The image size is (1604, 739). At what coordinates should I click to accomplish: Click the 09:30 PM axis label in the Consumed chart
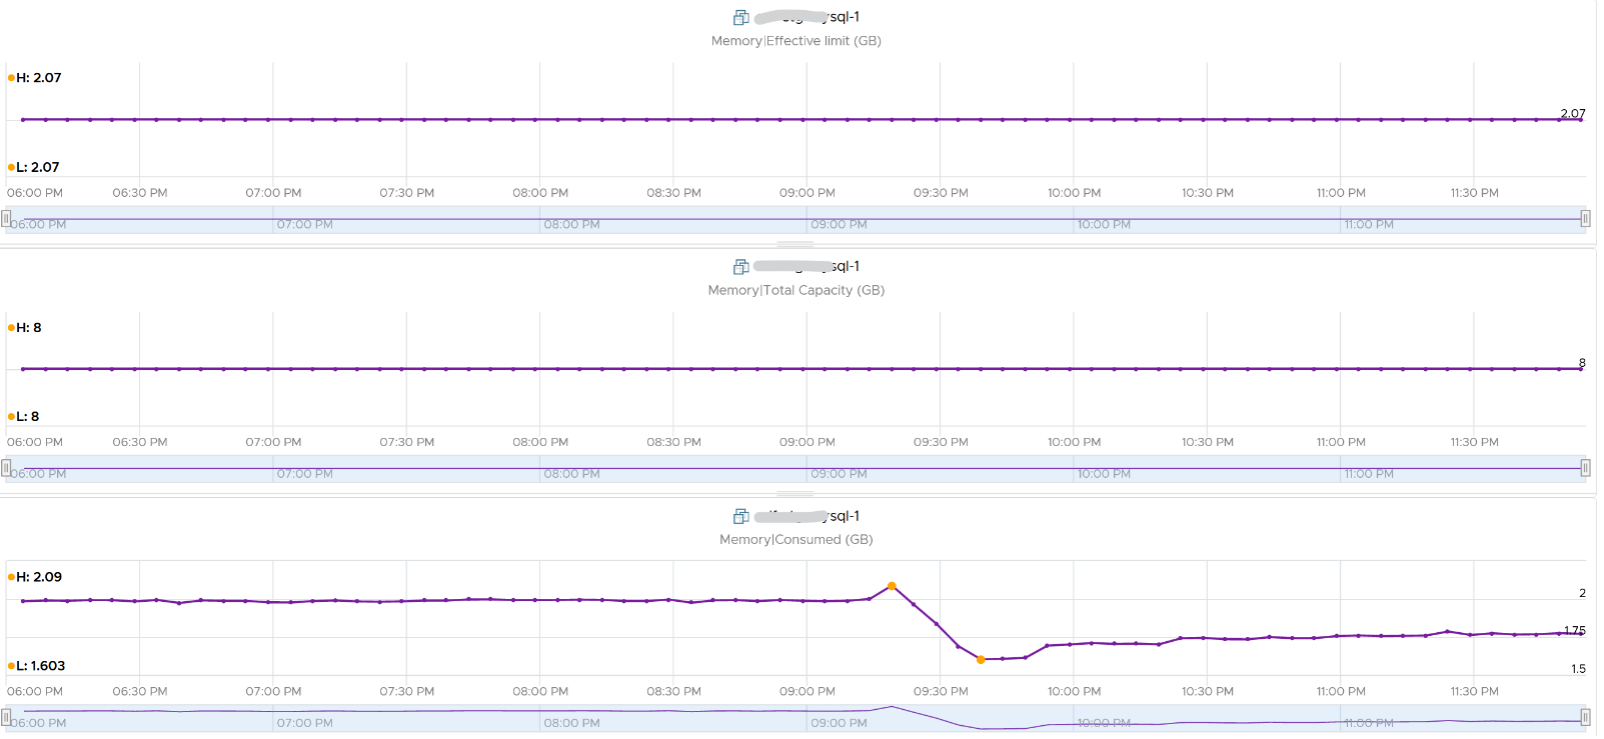[941, 691]
